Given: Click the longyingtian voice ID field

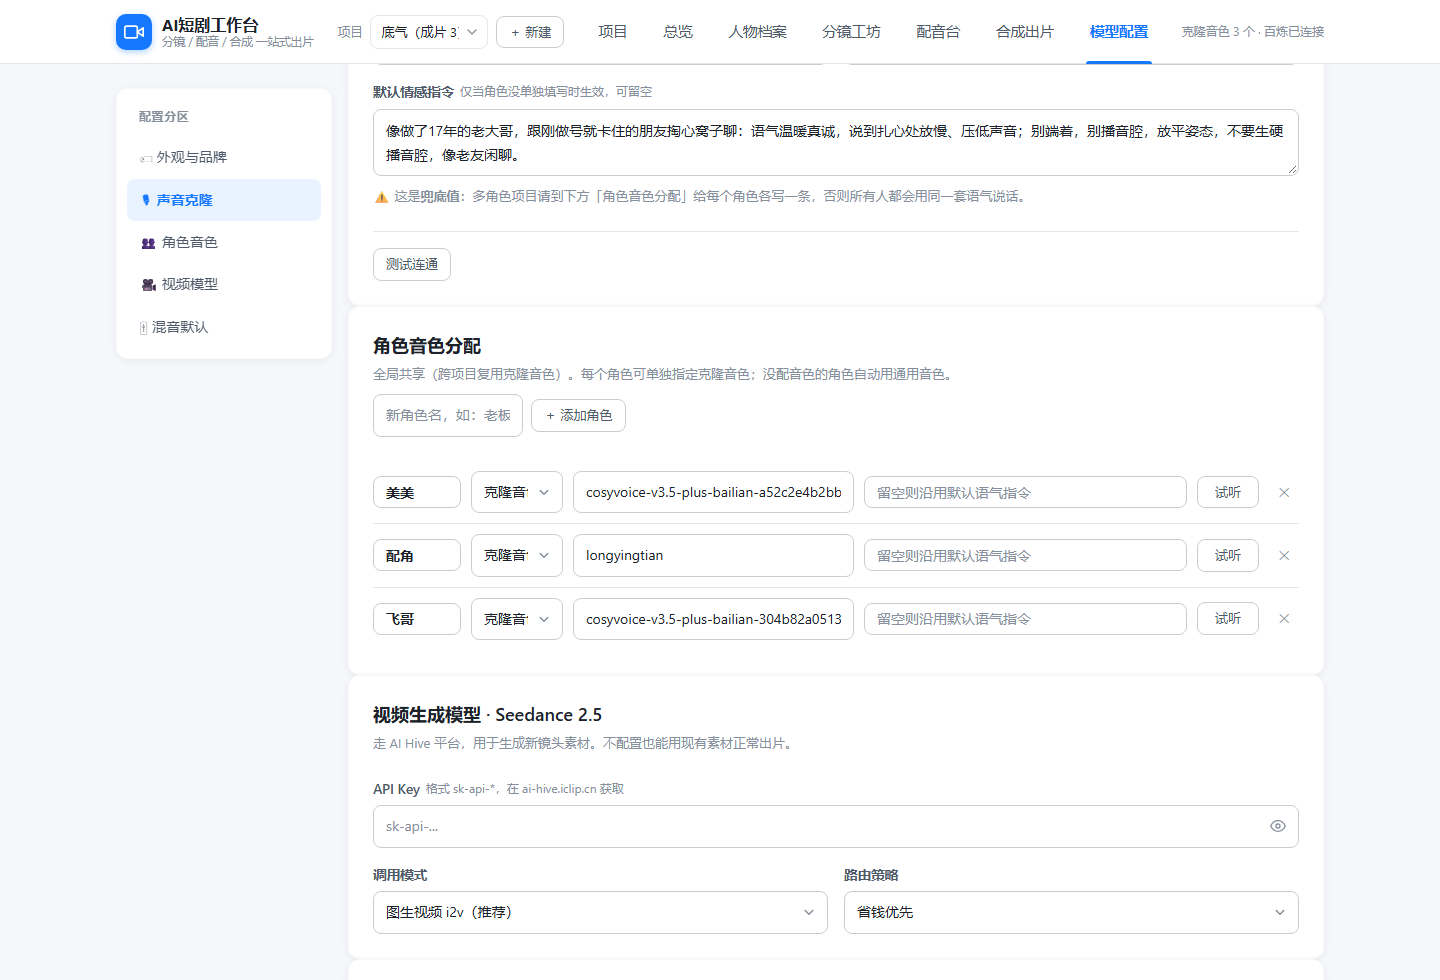Looking at the screenshot, I should (713, 555).
